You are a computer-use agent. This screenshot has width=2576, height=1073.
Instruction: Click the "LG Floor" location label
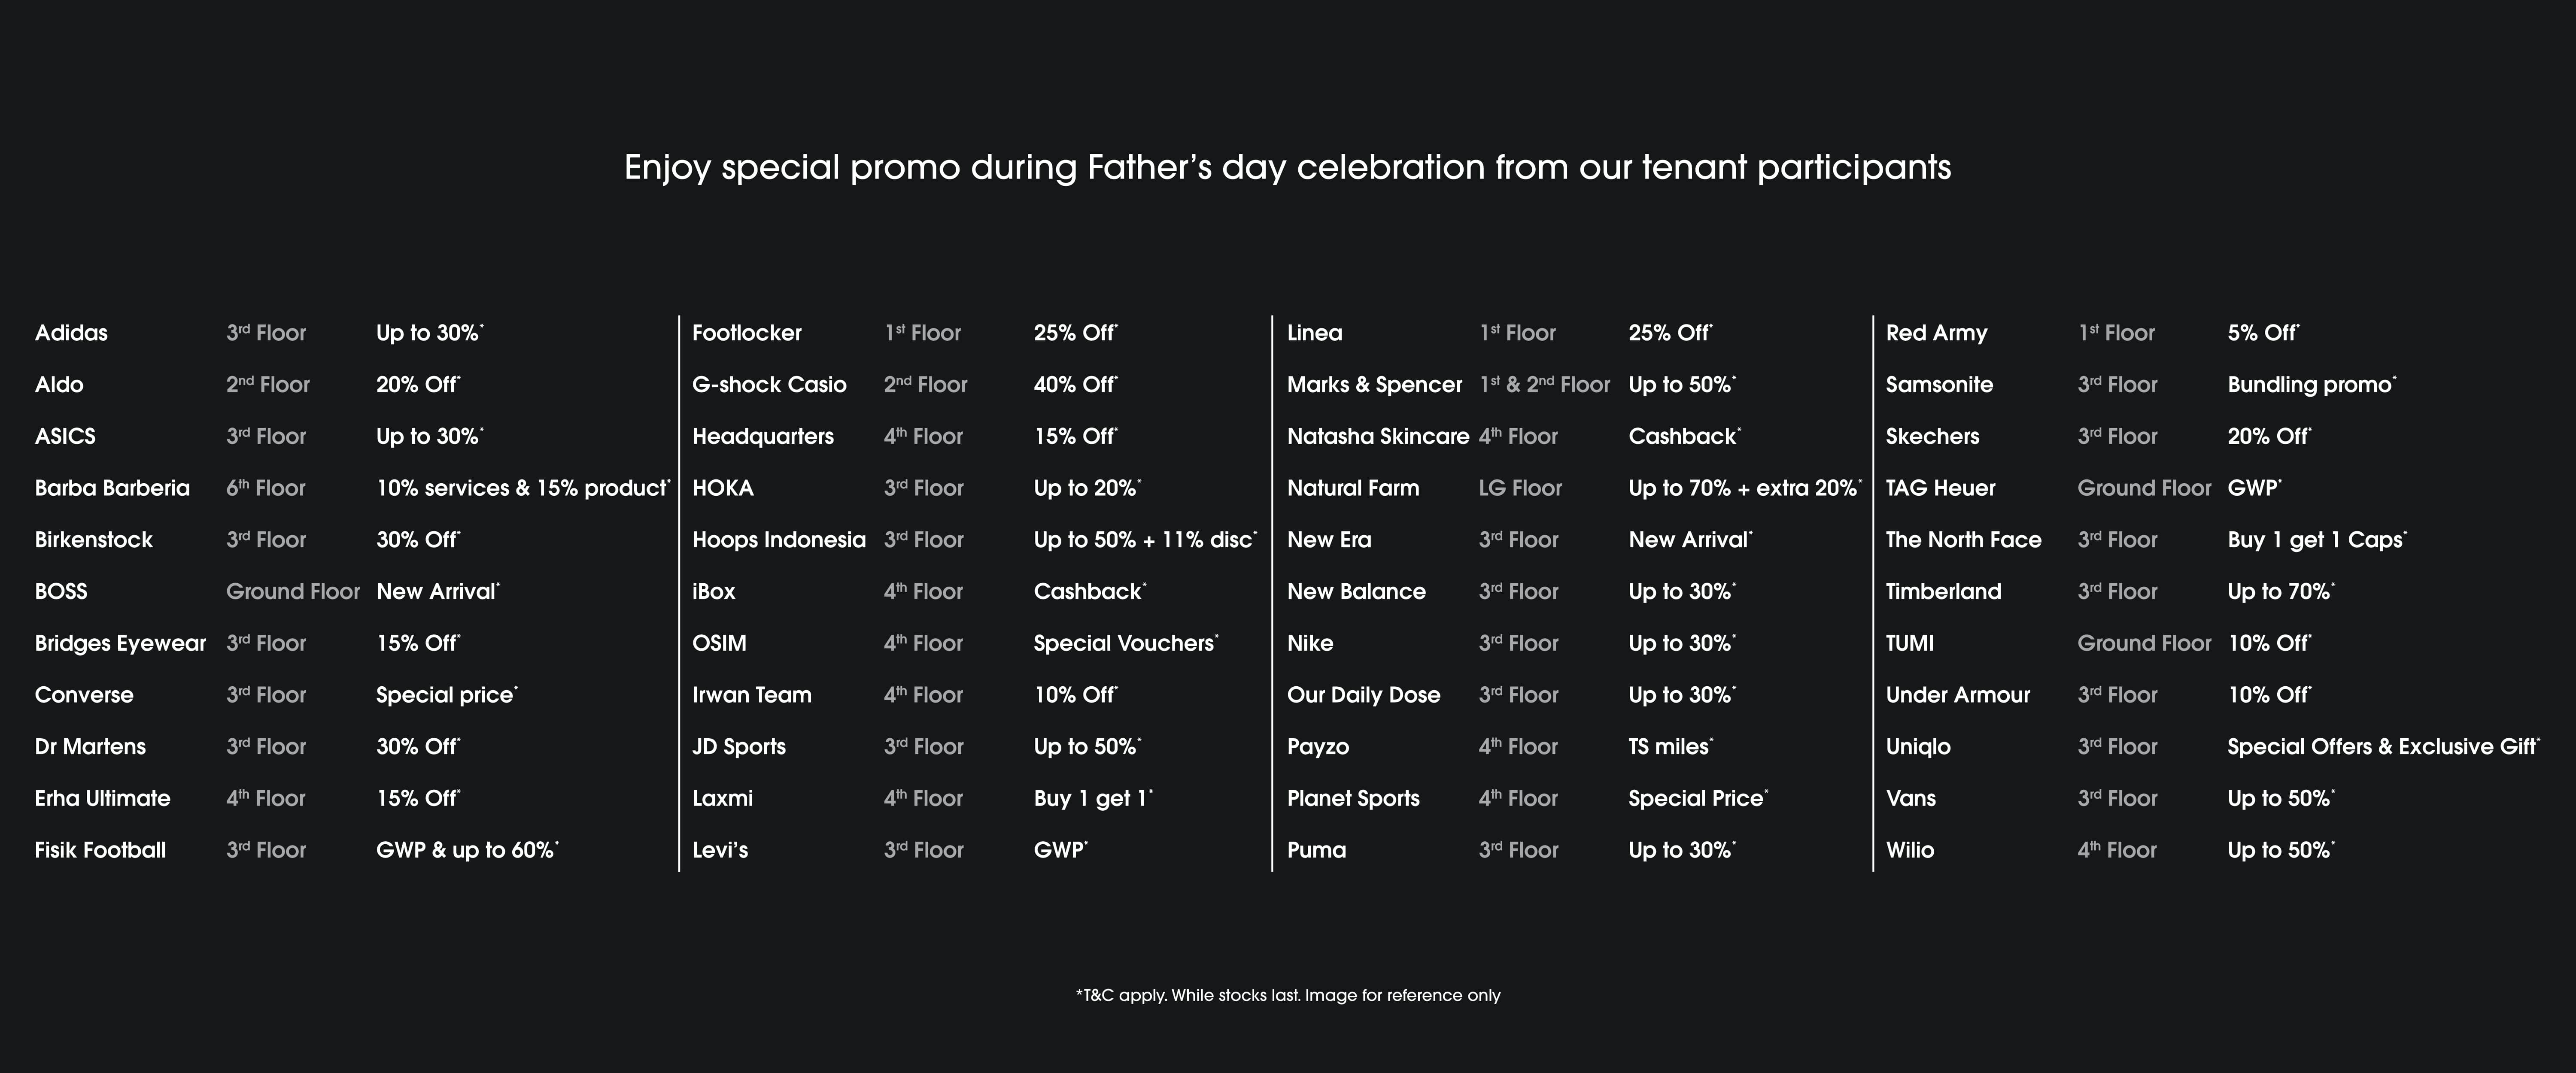point(1520,488)
